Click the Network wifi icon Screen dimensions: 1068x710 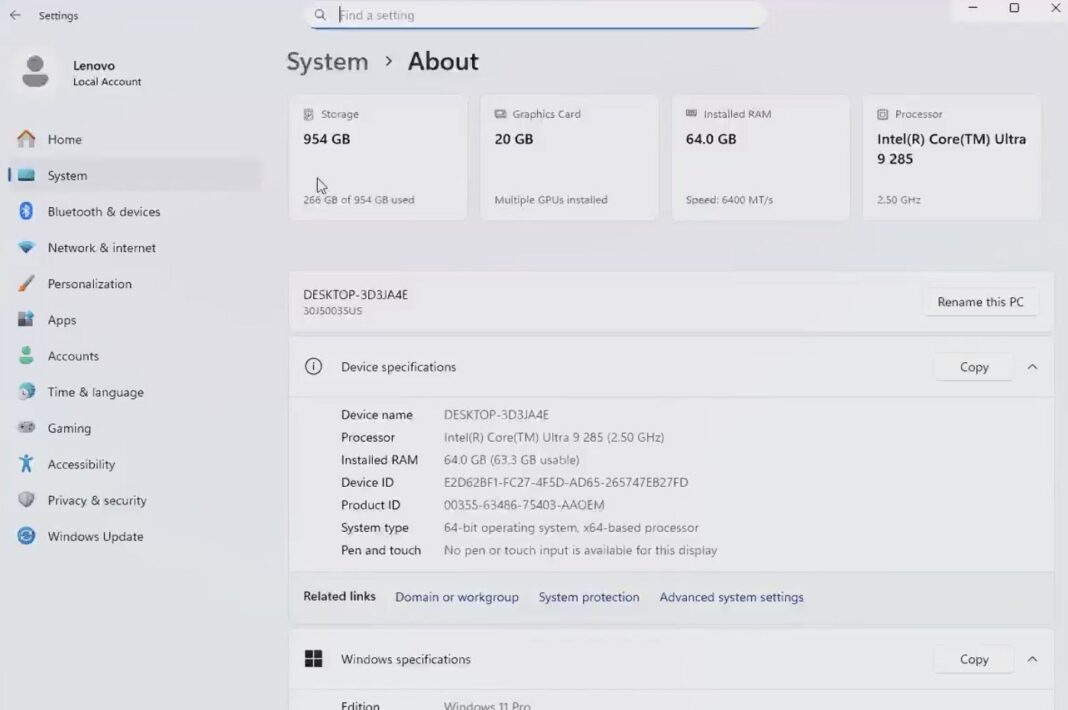[x=26, y=247]
